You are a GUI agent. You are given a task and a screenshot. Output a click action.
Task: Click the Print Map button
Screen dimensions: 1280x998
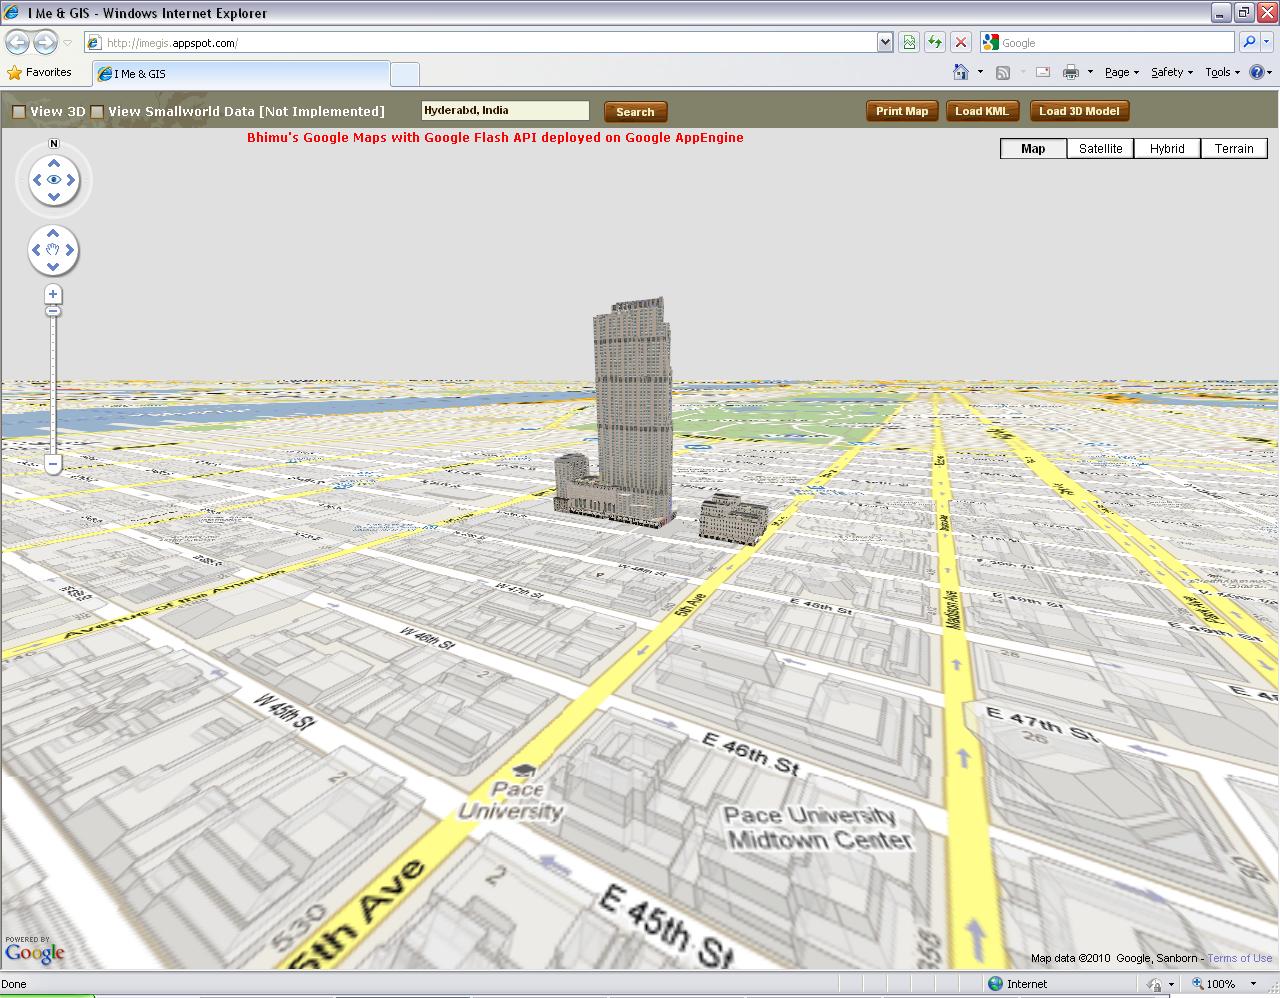[x=902, y=111]
